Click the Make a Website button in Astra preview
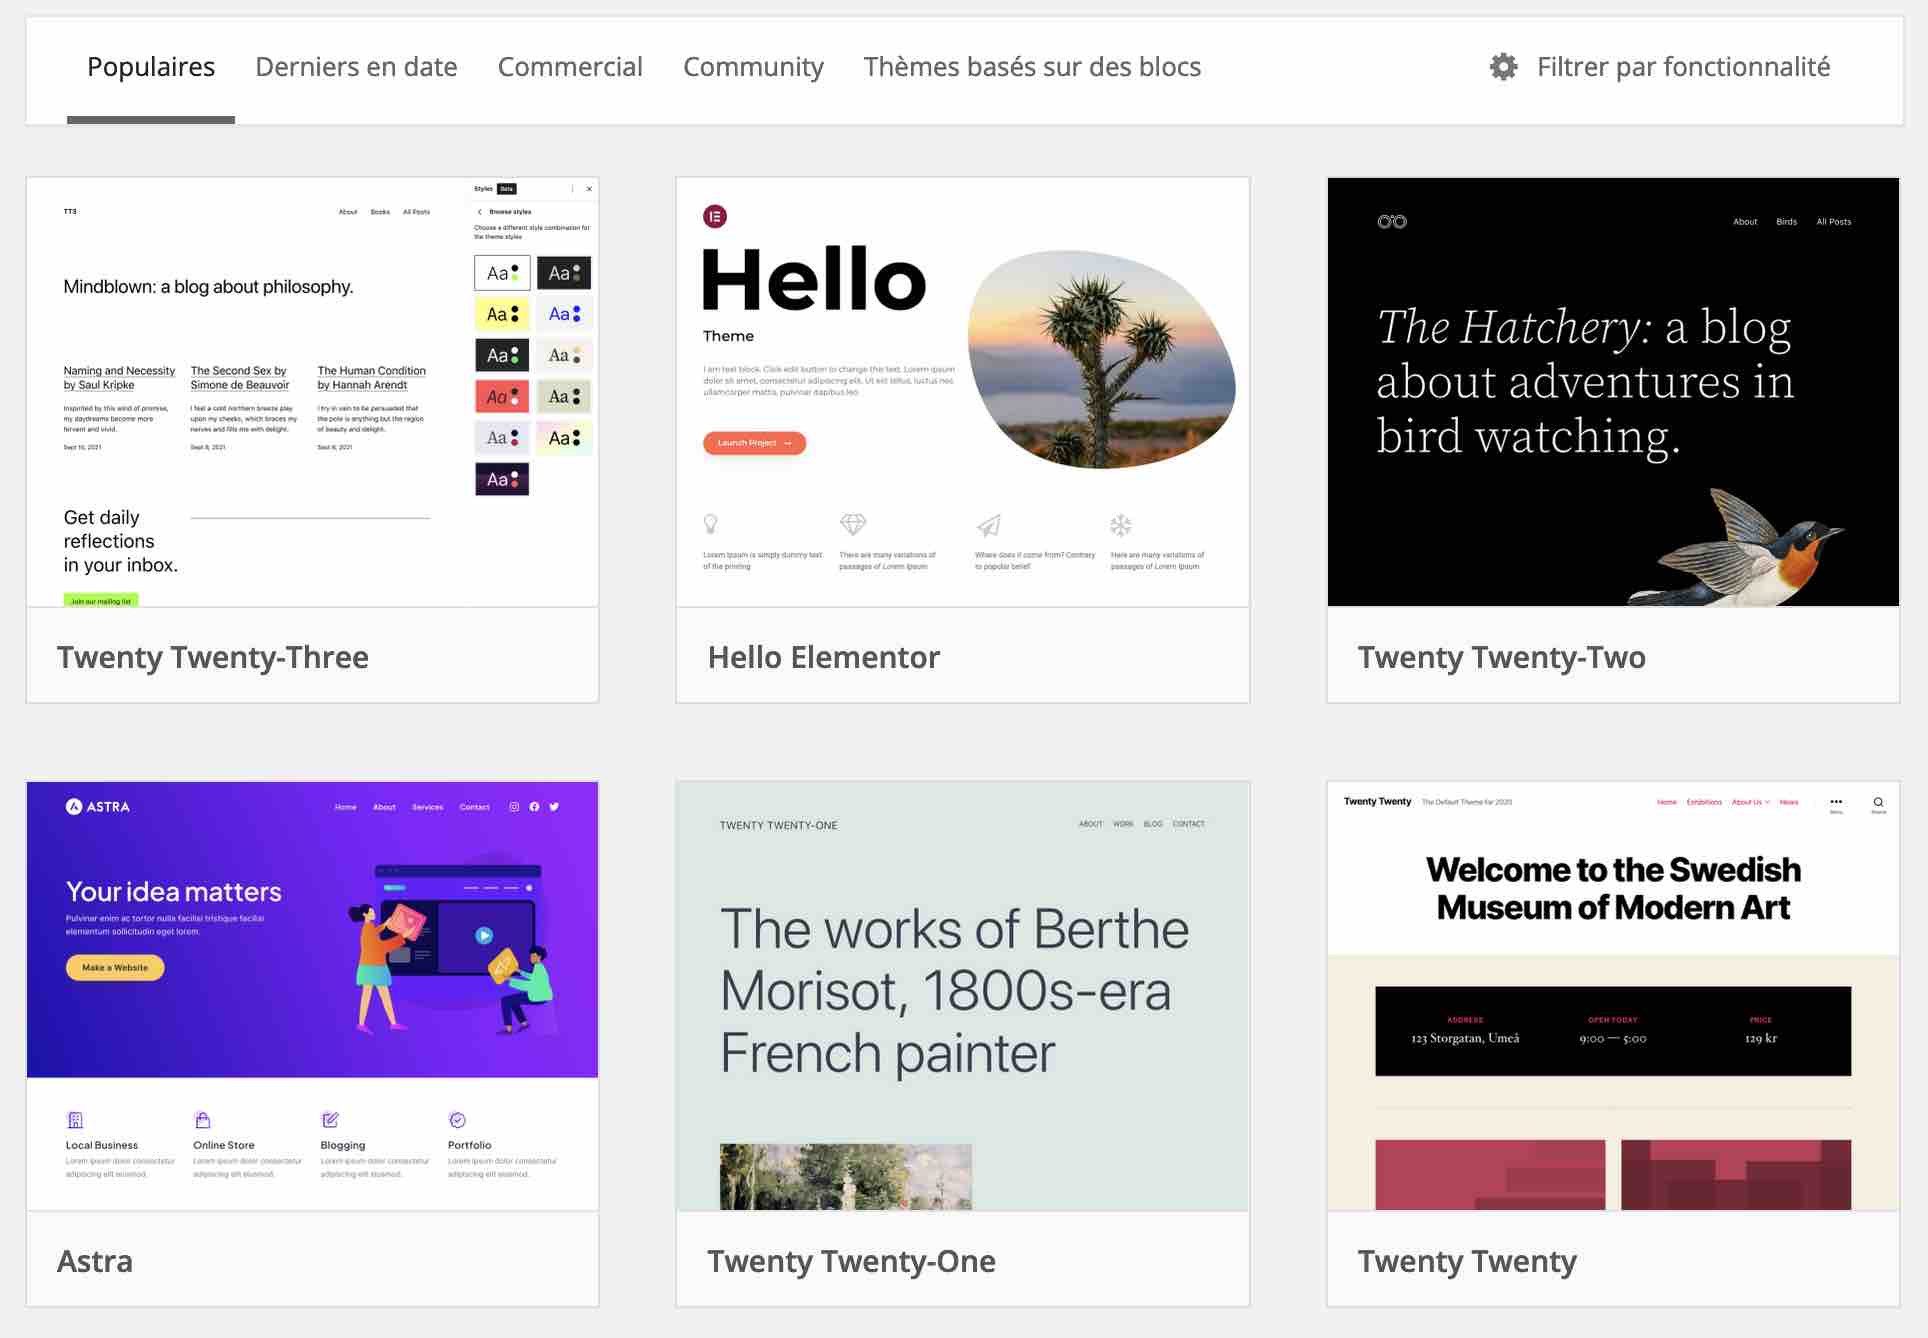The height and width of the screenshot is (1338, 1928). (x=115, y=967)
